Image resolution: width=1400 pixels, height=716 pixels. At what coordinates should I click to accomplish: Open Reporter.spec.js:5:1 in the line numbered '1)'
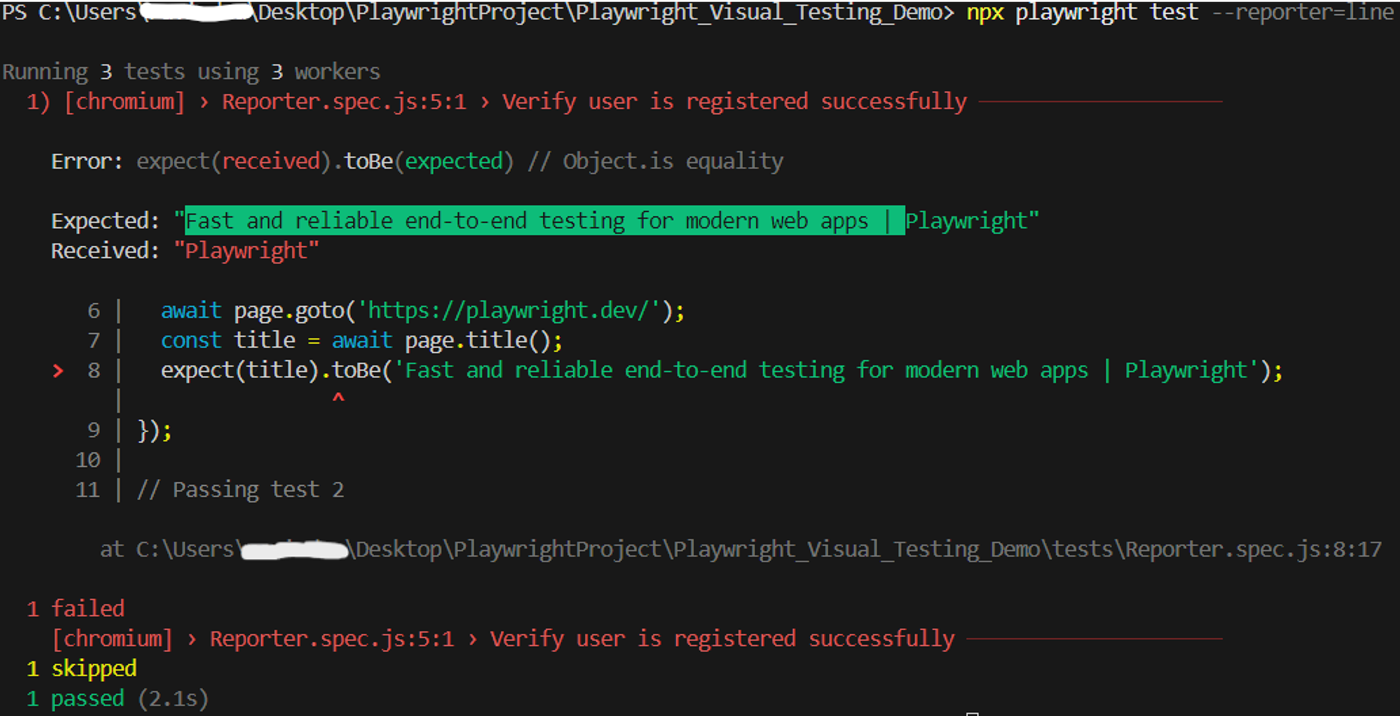pos(344,102)
